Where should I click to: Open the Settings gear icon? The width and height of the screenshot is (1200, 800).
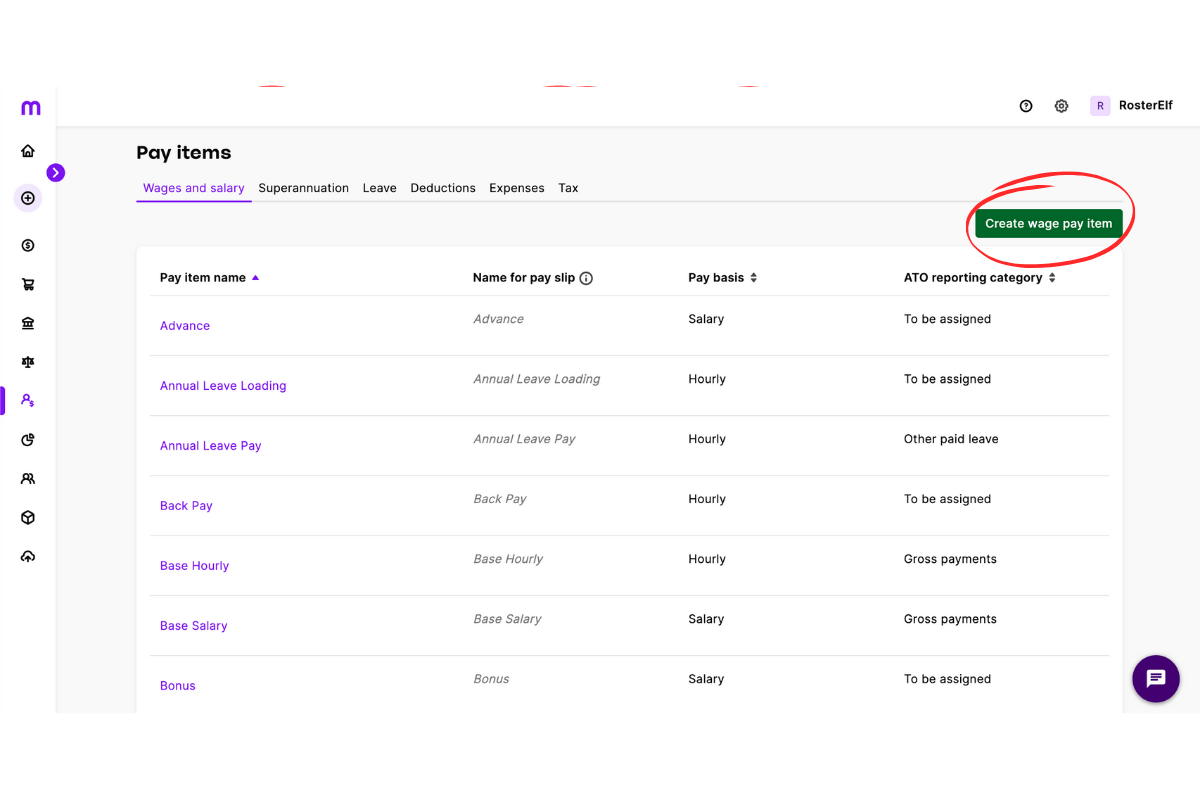coord(1061,105)
